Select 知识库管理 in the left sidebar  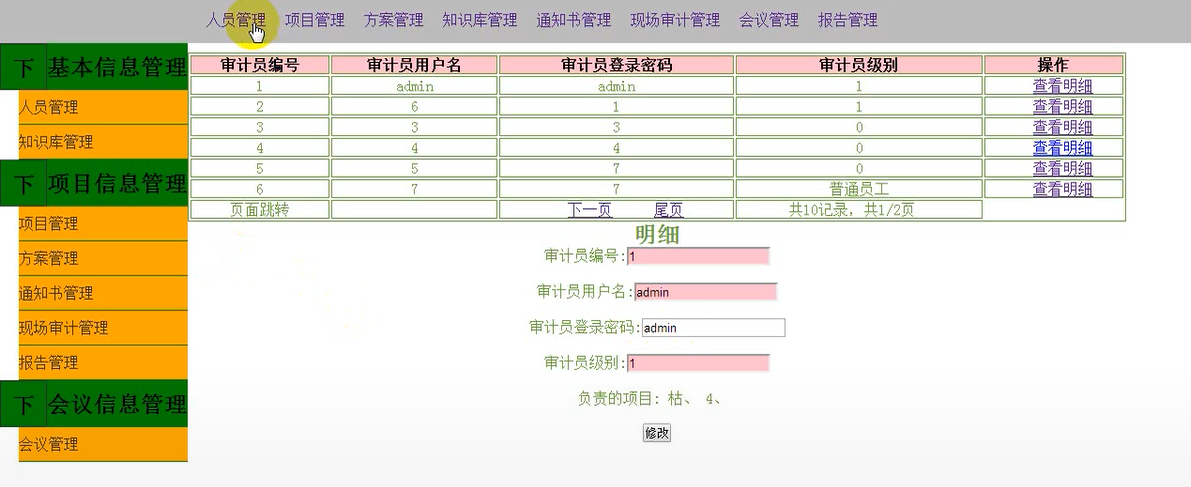pos(103,142)
